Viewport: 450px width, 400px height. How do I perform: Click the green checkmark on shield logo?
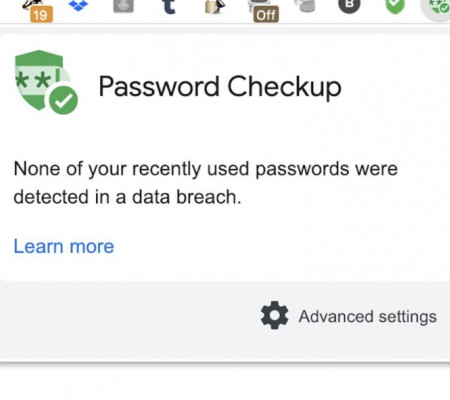tap(63, 100)
